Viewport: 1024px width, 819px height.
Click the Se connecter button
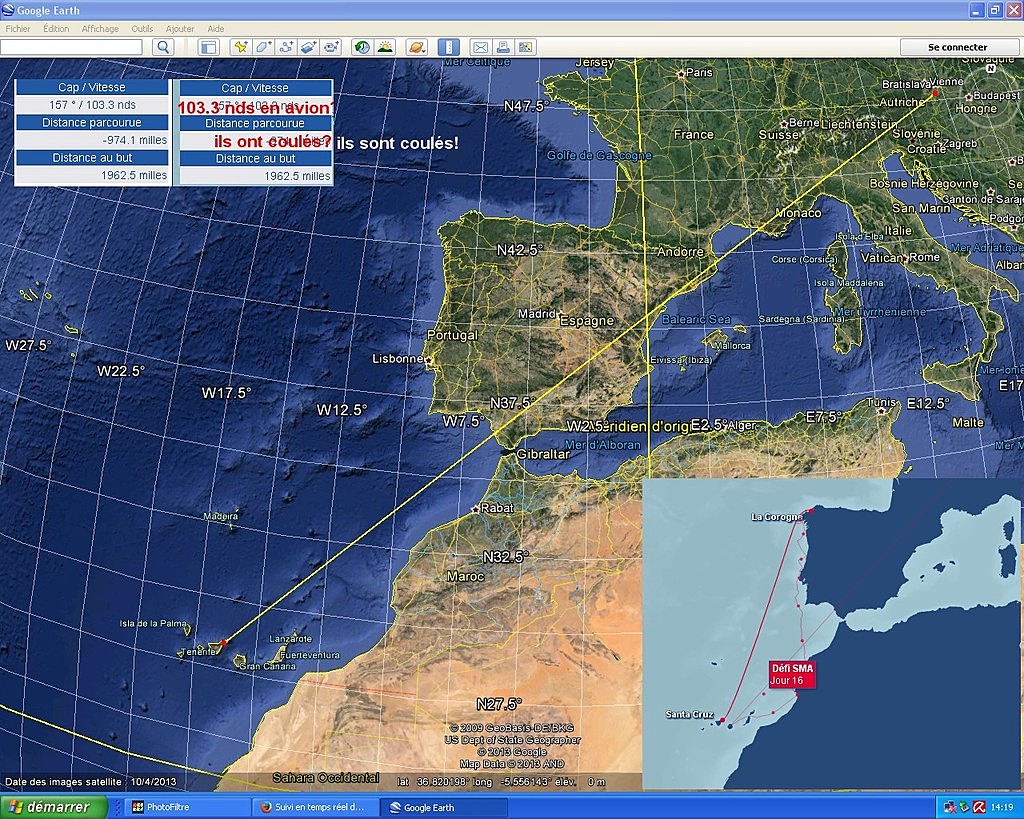957,47
